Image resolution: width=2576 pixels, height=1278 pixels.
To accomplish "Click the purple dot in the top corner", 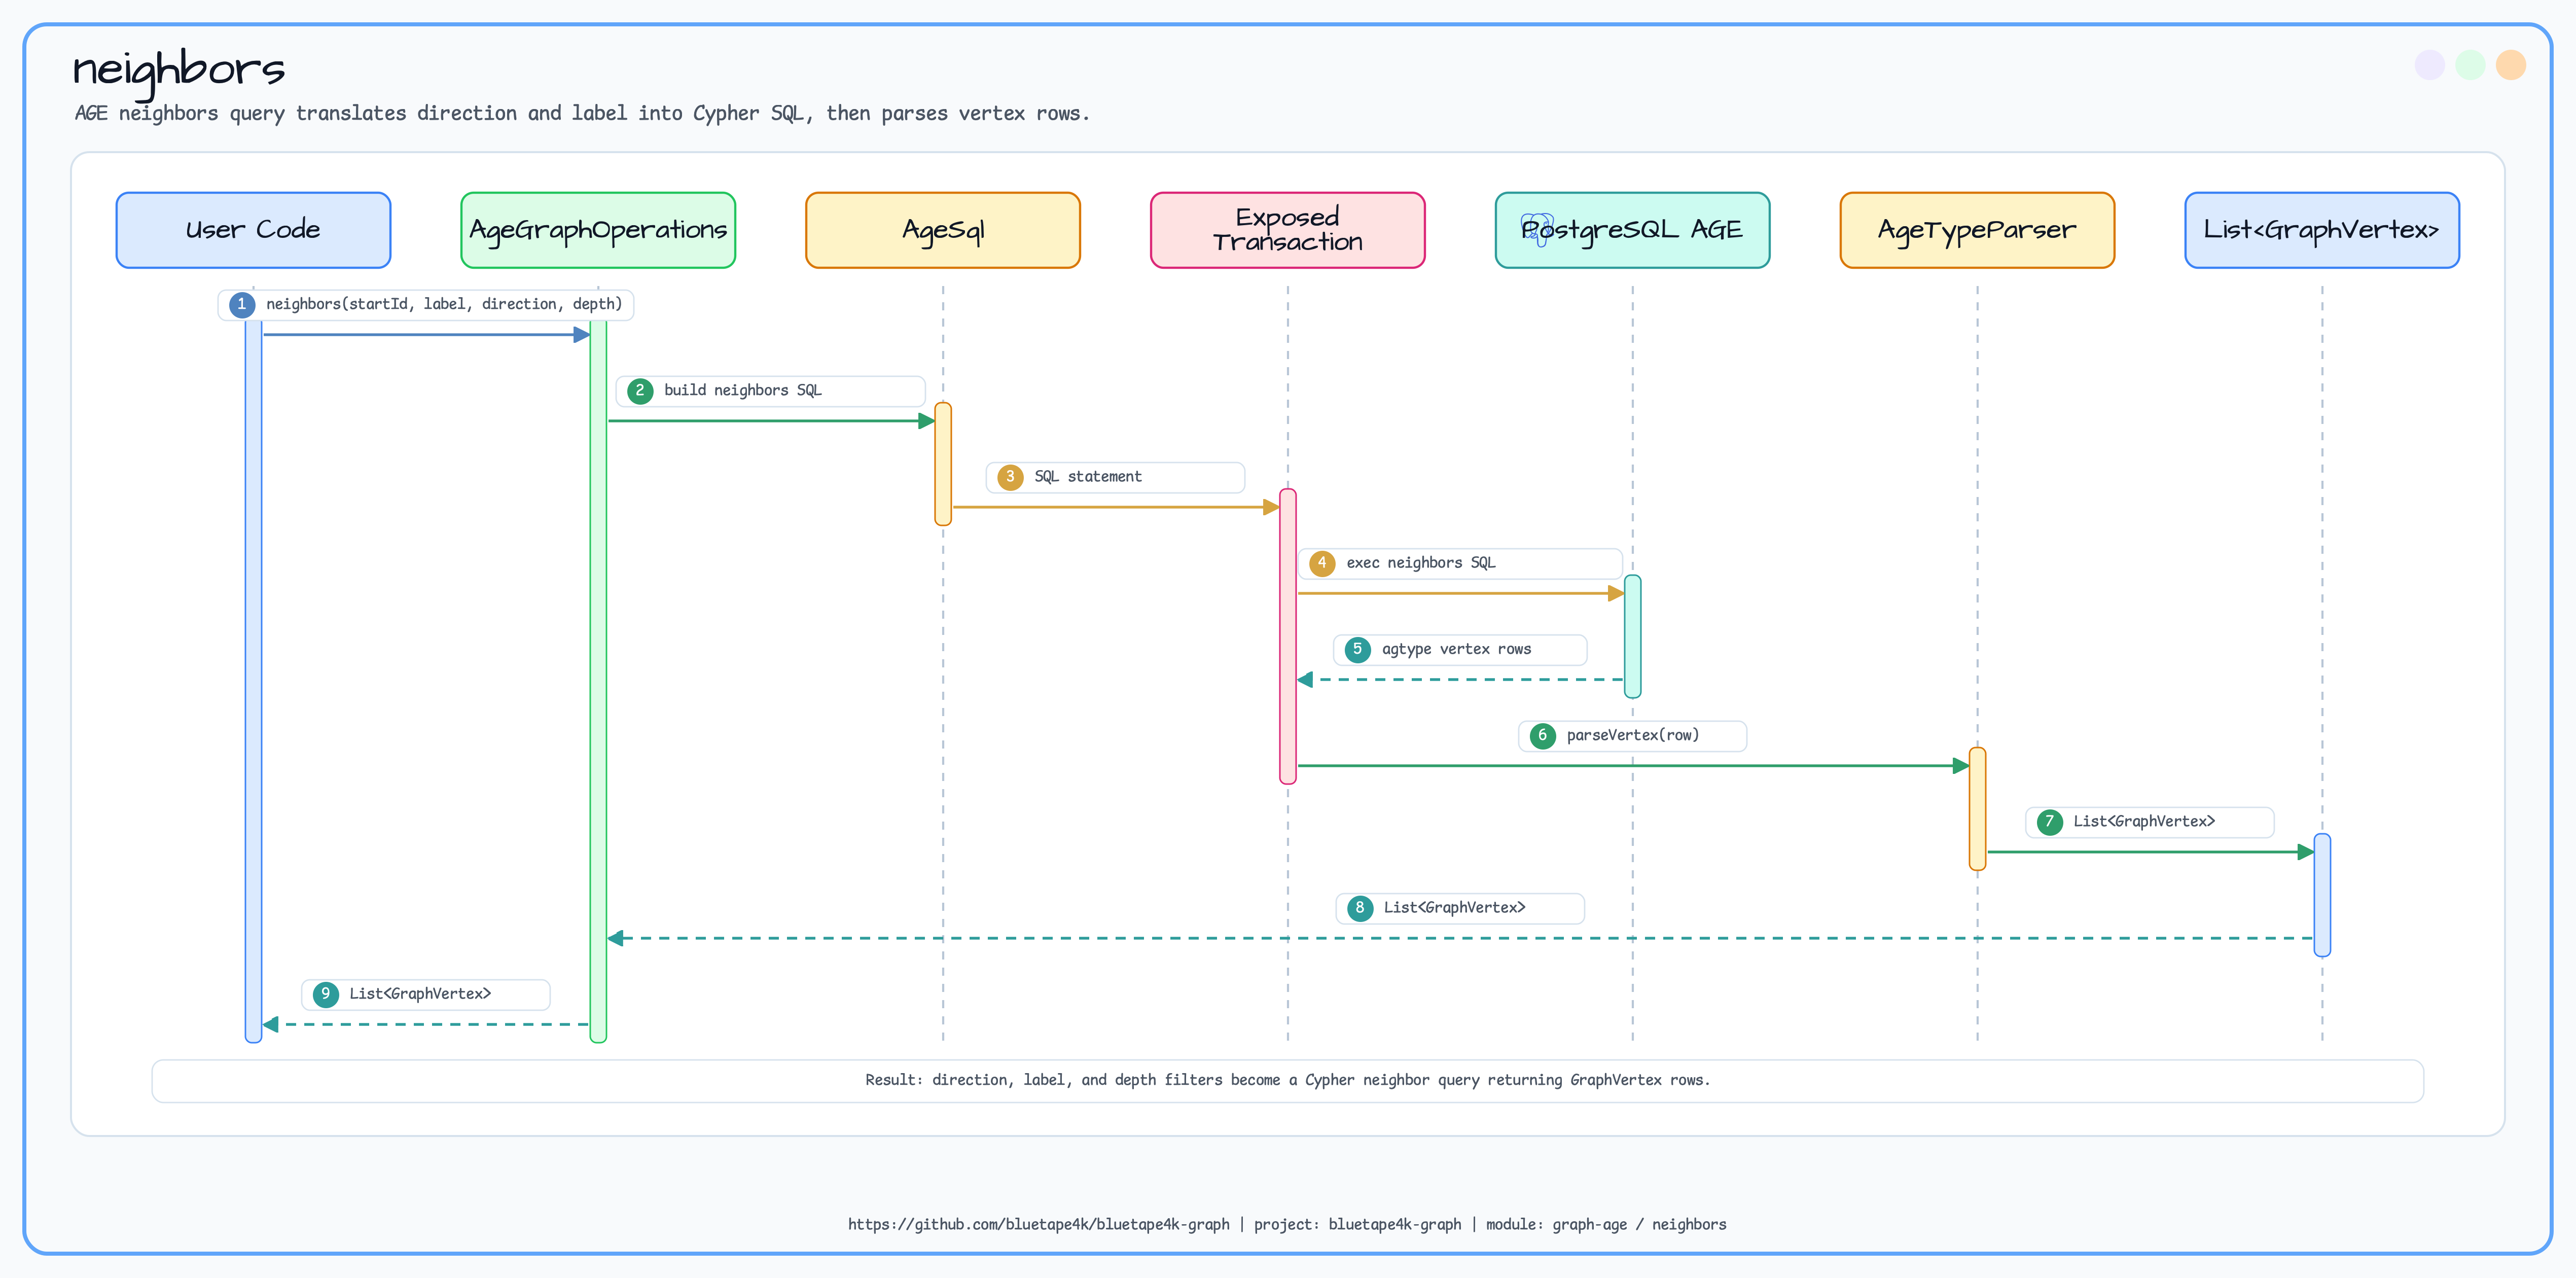I will 2430,65.
